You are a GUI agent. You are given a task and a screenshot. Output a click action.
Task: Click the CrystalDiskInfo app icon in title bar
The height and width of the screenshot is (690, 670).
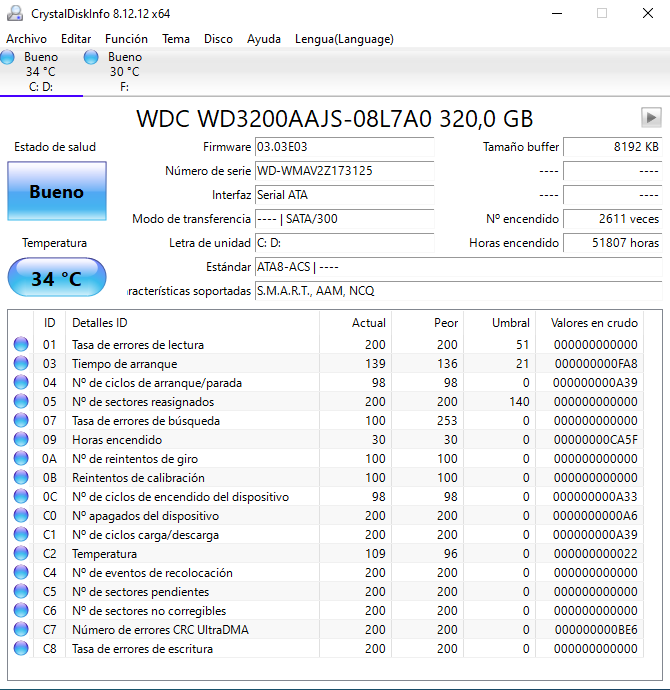point(15,13)
